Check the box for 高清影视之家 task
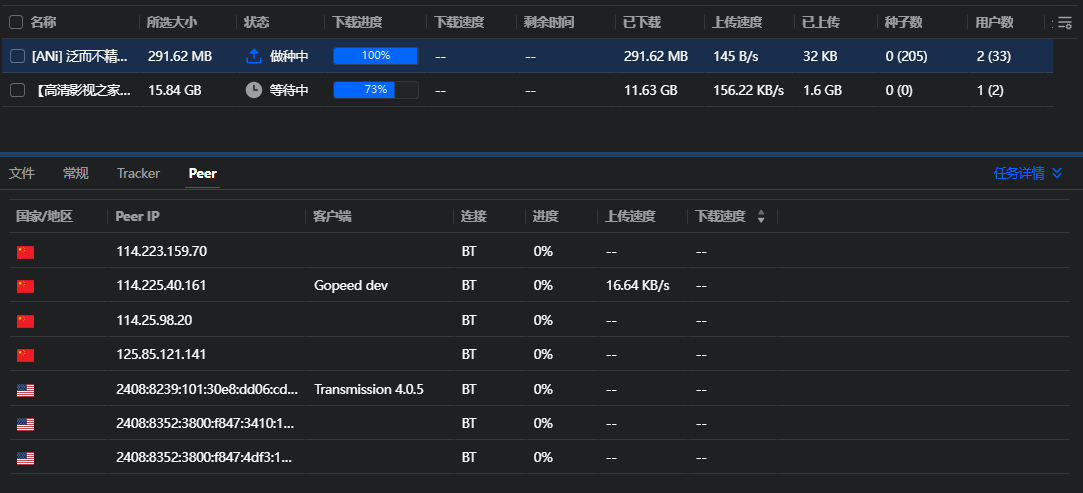 click(x=18, y=90)
